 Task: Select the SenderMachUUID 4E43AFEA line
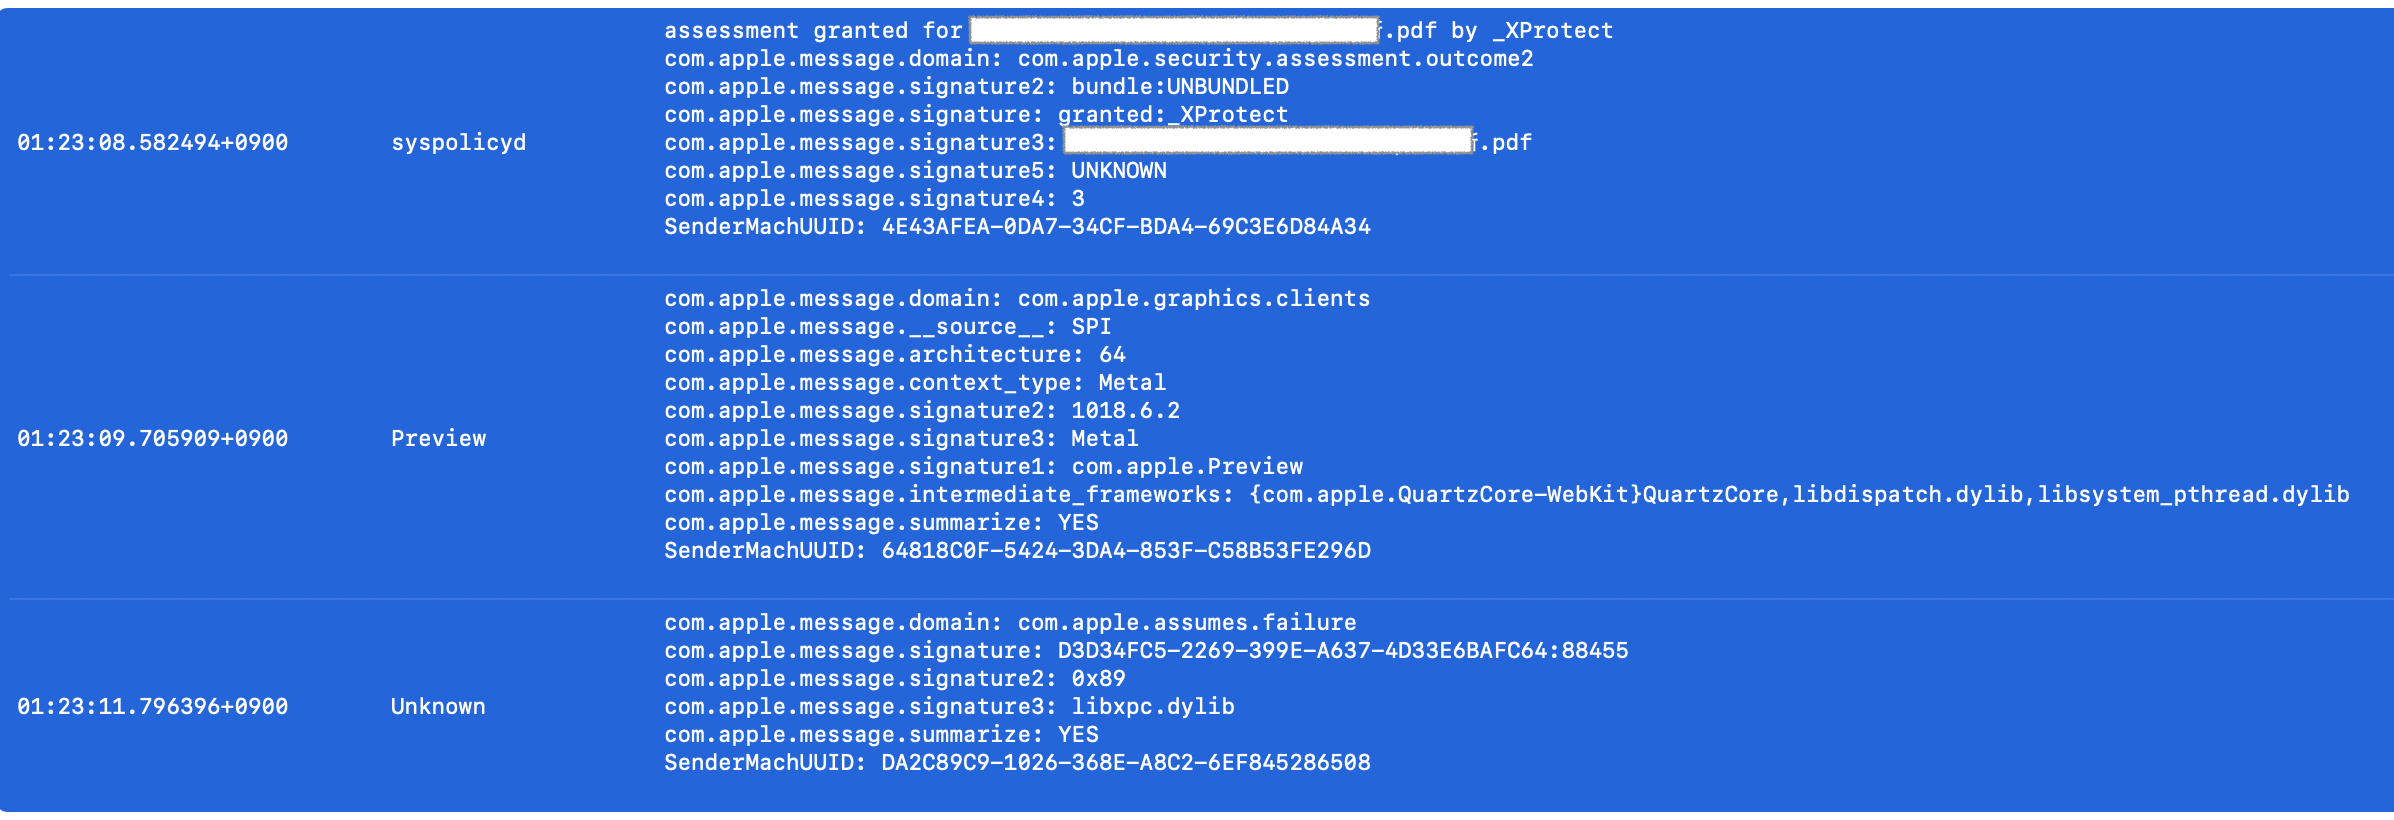tap(1017, 227)
